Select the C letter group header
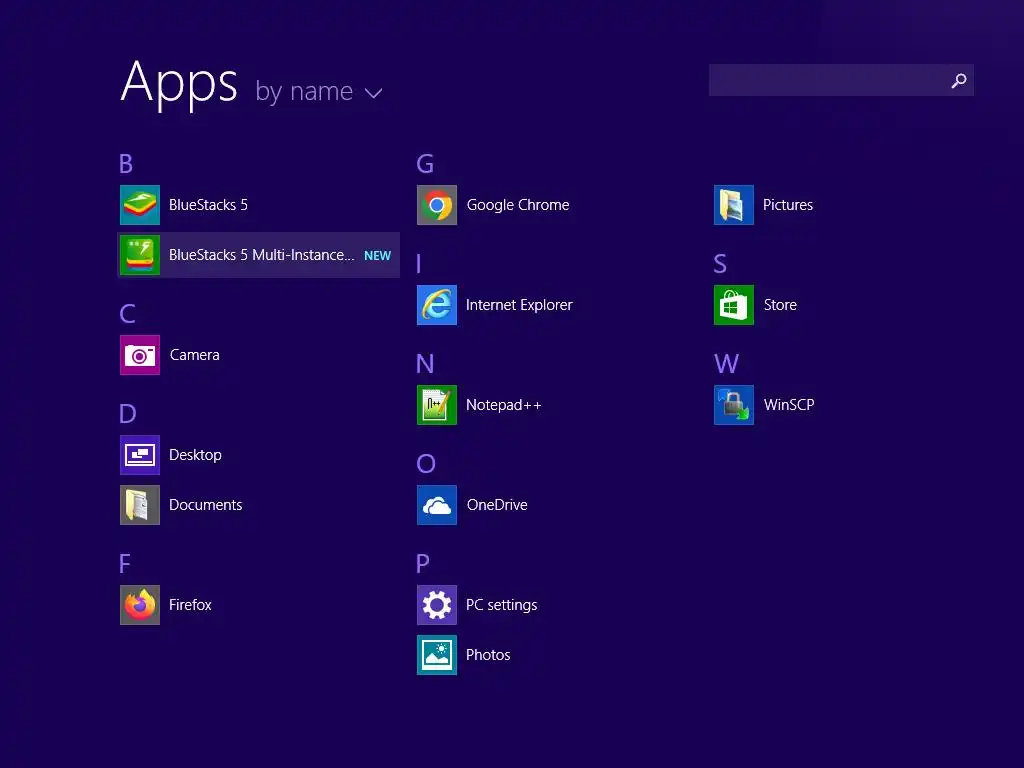Viewport: 1024px width, 768px height. pyautogui.click(x=127, y=314)
